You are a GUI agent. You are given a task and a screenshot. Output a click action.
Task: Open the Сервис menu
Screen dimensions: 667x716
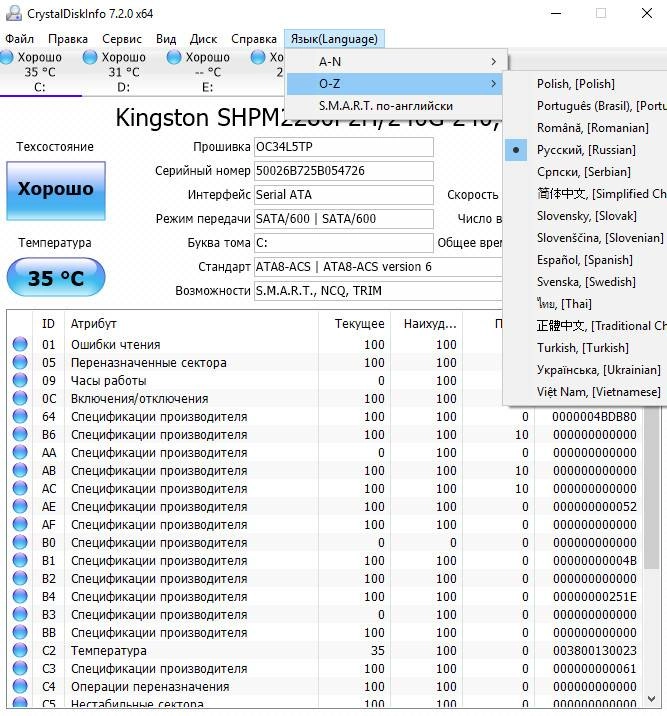[x=122, y=39]
